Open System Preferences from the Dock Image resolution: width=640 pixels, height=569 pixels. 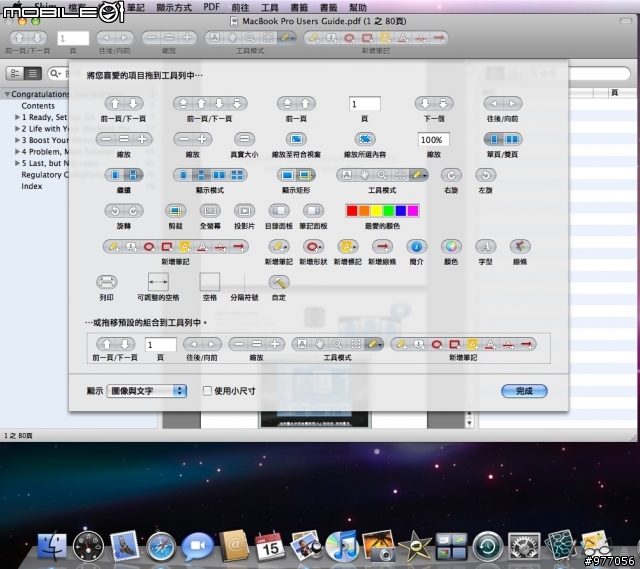click(524, 546)
